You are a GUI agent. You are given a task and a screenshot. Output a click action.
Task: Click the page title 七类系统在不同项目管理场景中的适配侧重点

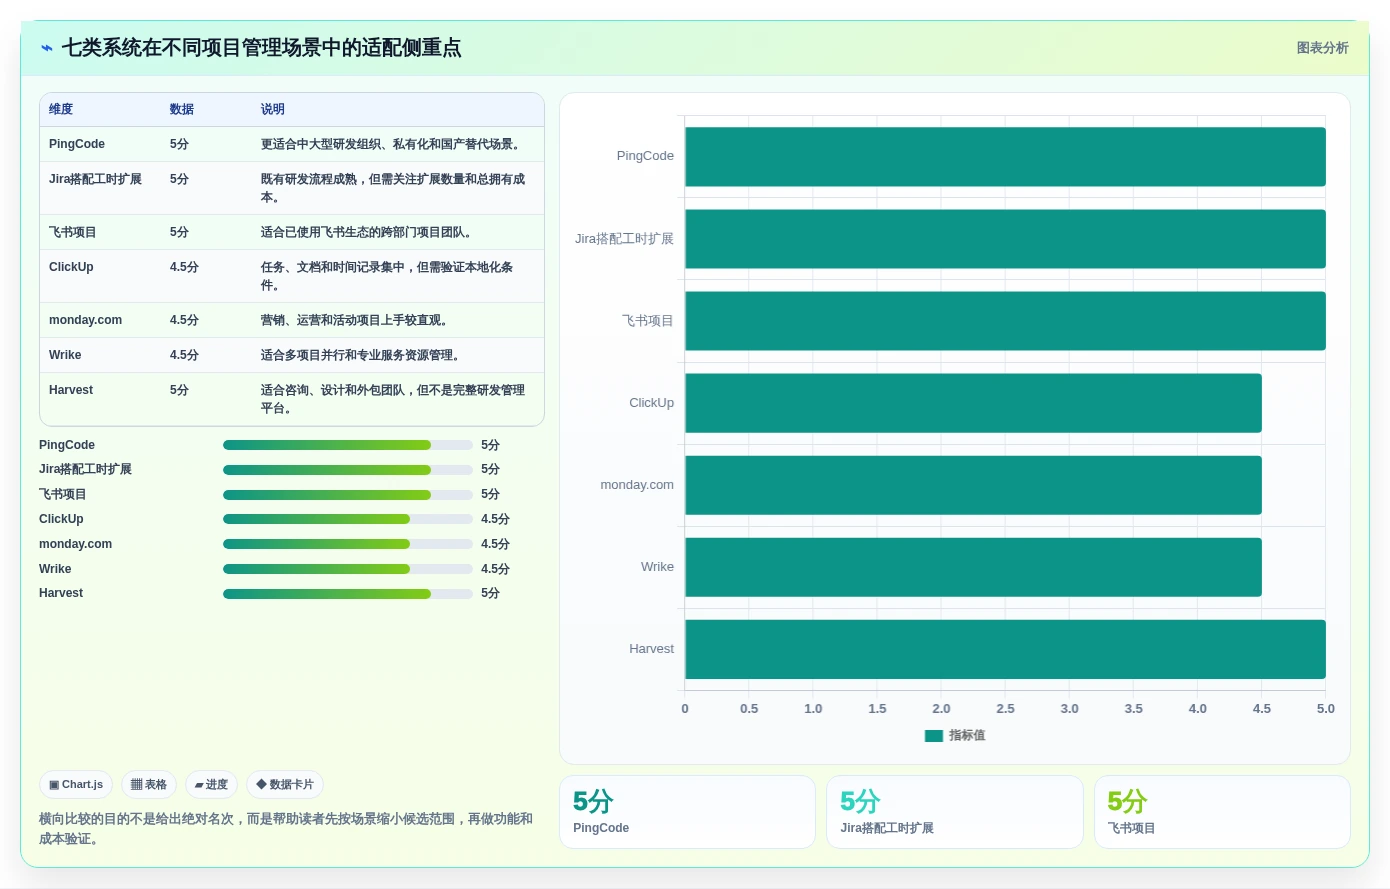click(262, 48)
